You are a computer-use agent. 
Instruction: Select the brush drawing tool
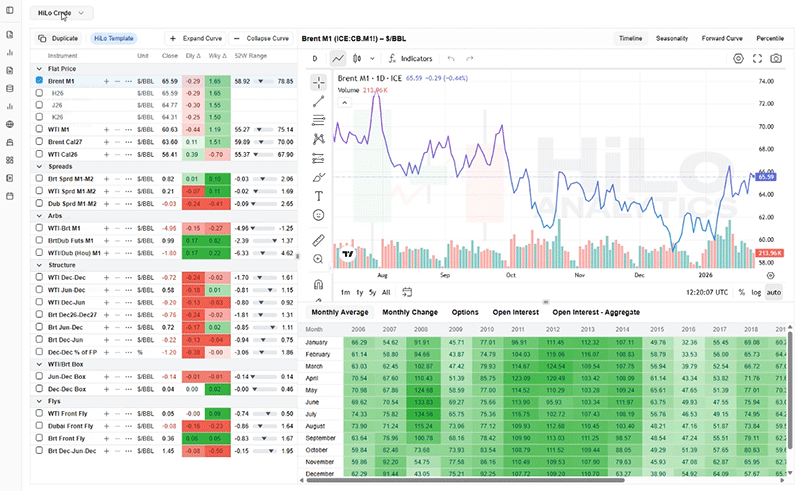(319, 178)
